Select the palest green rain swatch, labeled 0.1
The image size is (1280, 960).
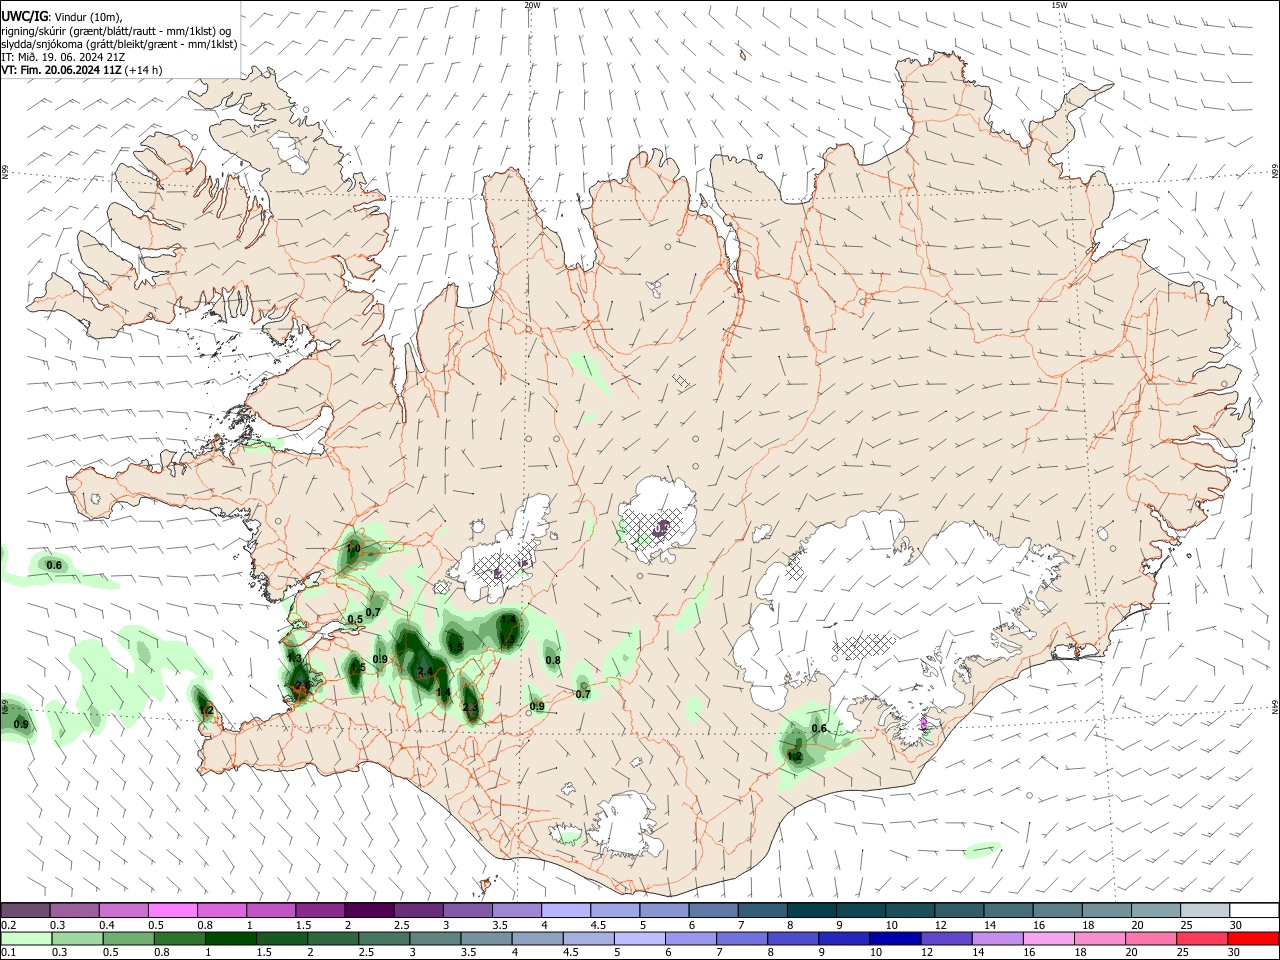click(26, 938)
